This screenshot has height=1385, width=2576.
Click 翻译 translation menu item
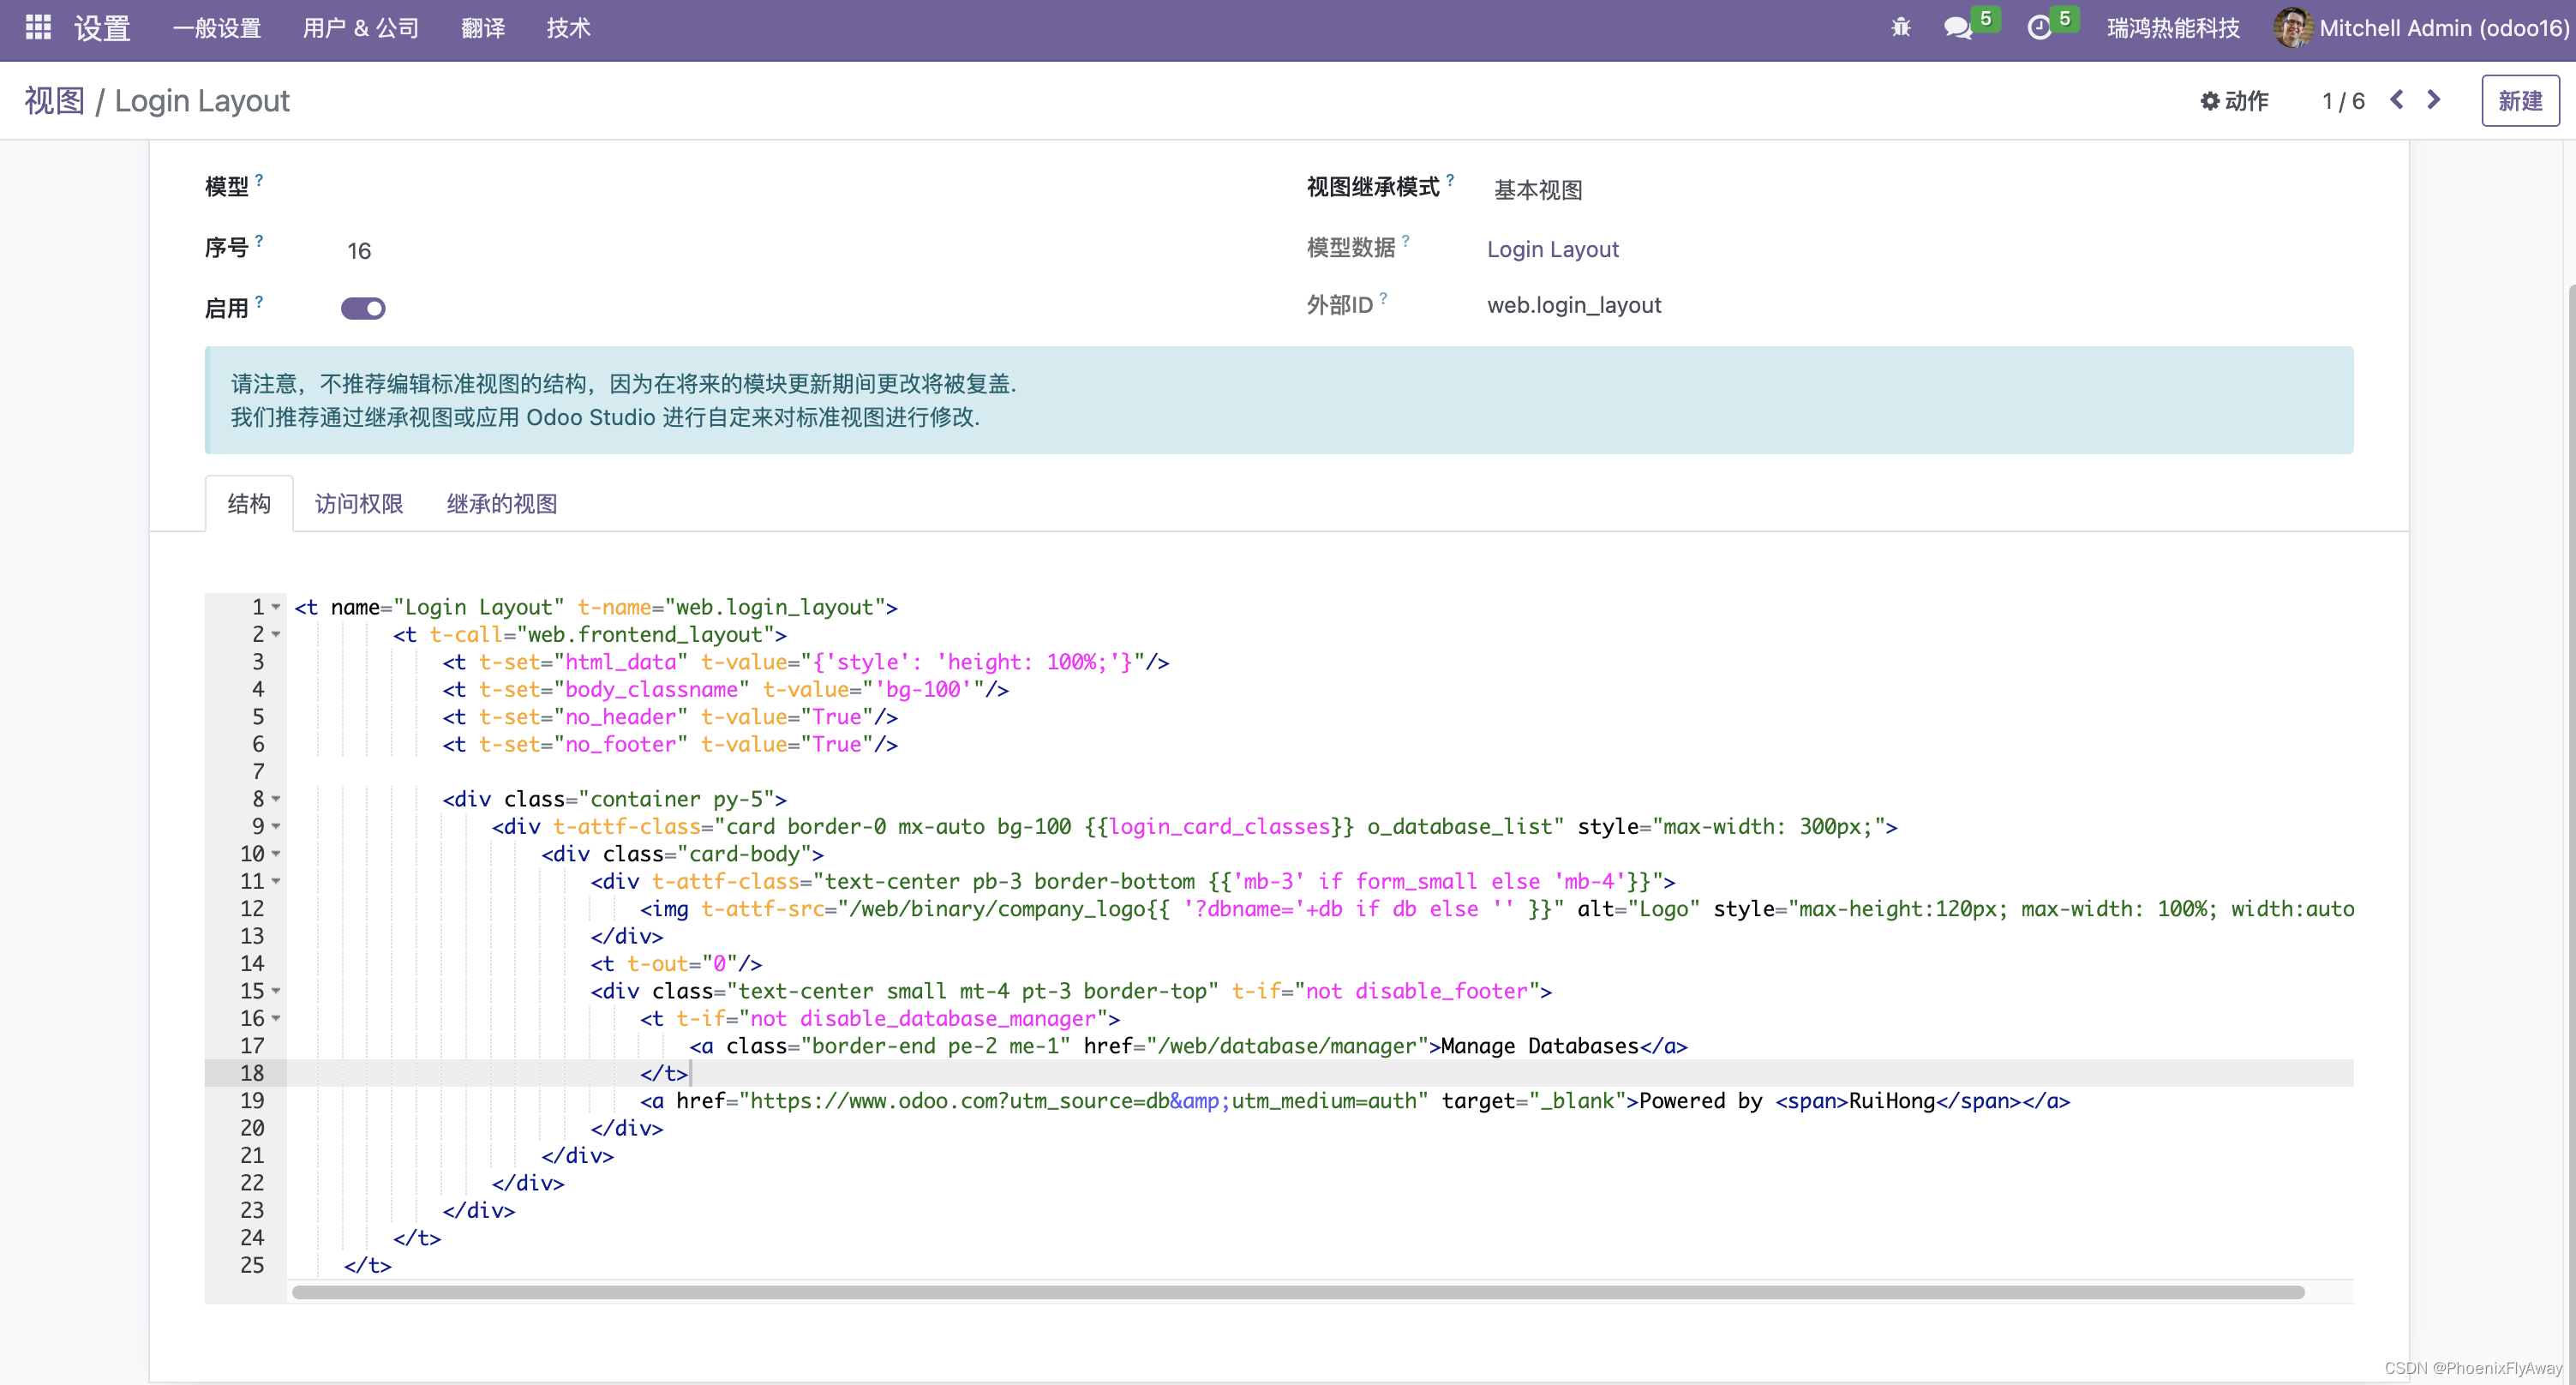(477, 29)
